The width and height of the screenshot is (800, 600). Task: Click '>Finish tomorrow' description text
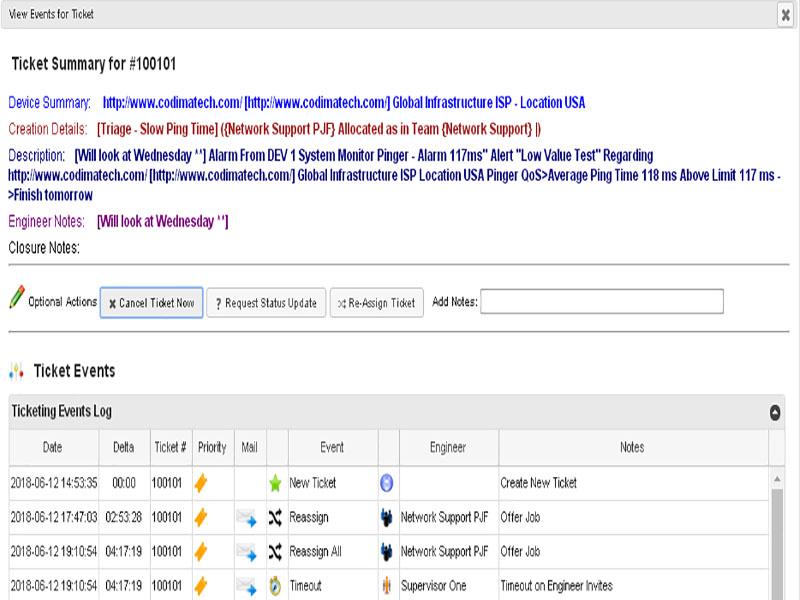pyautogui.click(x=50, y=195)
